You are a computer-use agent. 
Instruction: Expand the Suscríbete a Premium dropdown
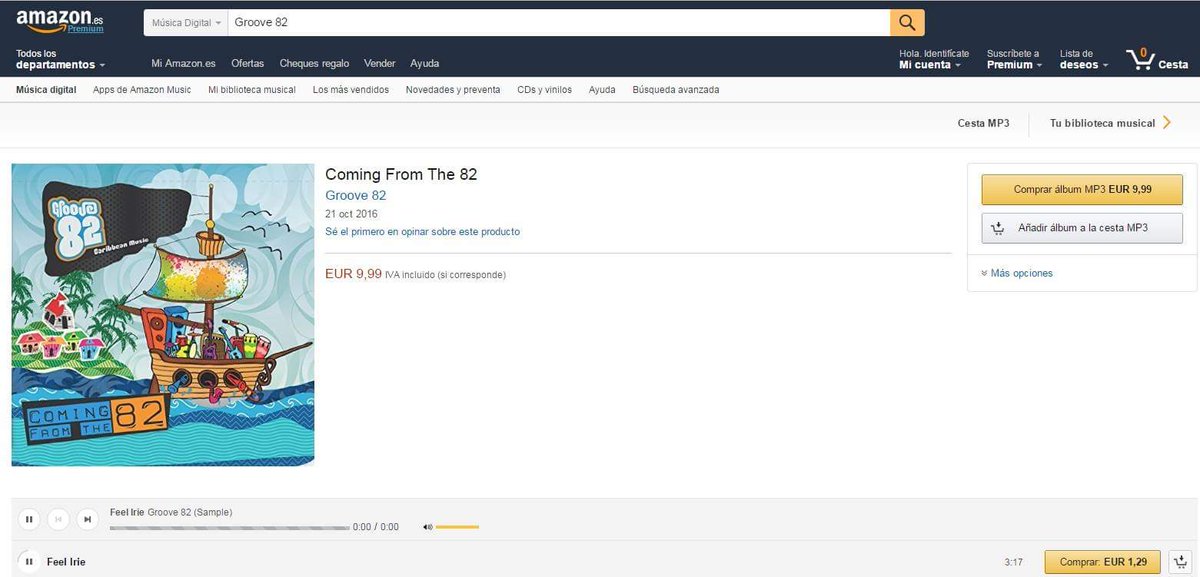coord(1014,59)
